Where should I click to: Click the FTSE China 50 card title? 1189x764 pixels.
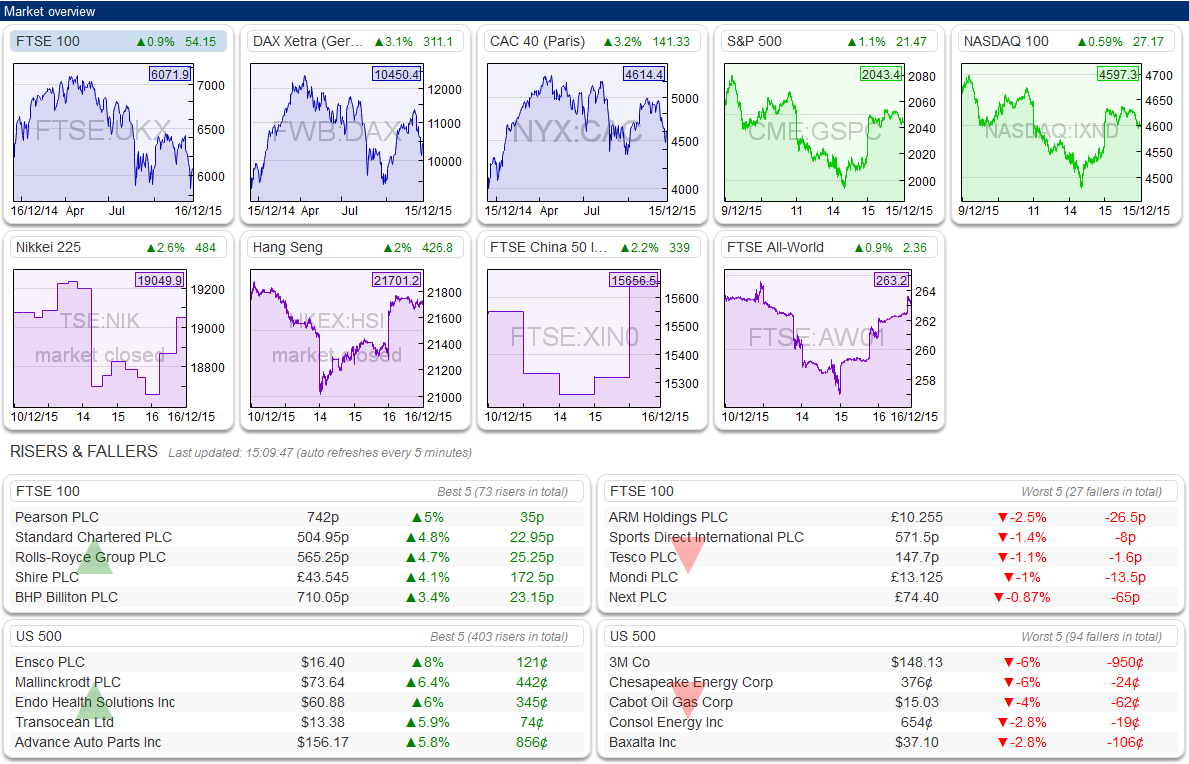(x=548, y=248)
